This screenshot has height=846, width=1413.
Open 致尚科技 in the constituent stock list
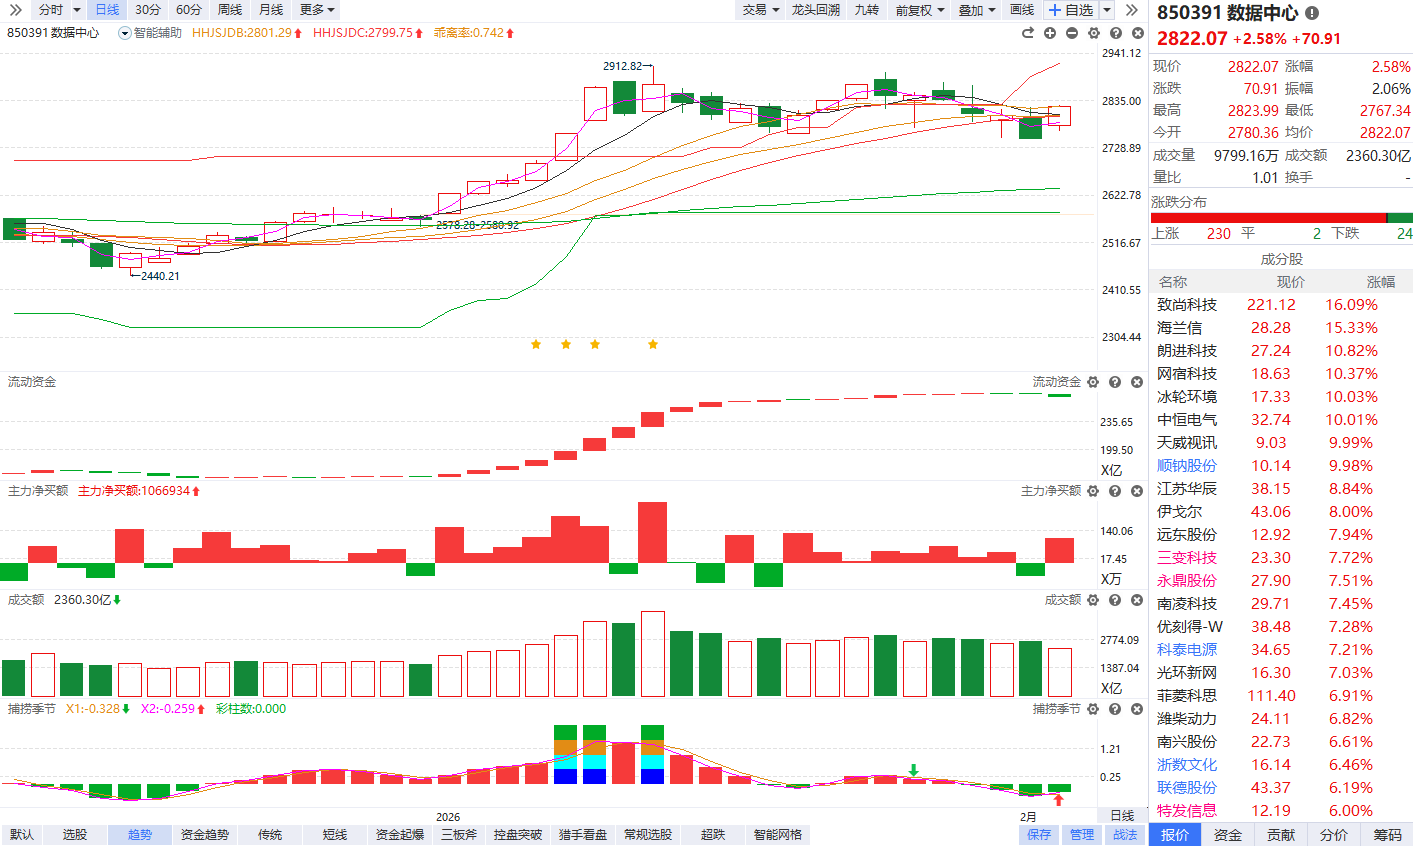(x=1187, y=305)
